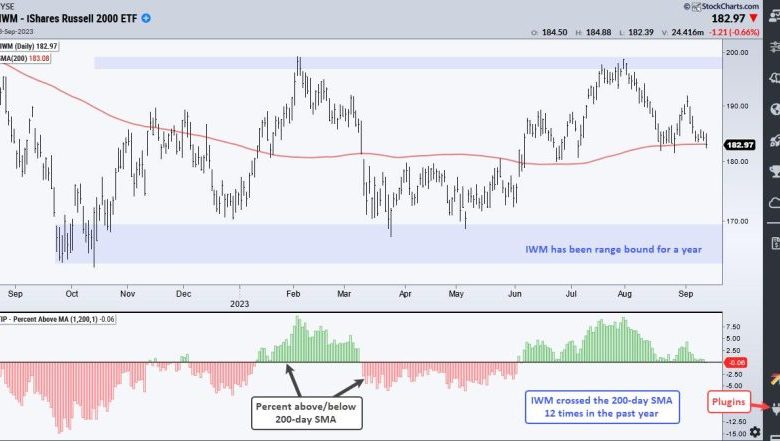
Task: Open the globe icon in sidebar
Action: 775,109
